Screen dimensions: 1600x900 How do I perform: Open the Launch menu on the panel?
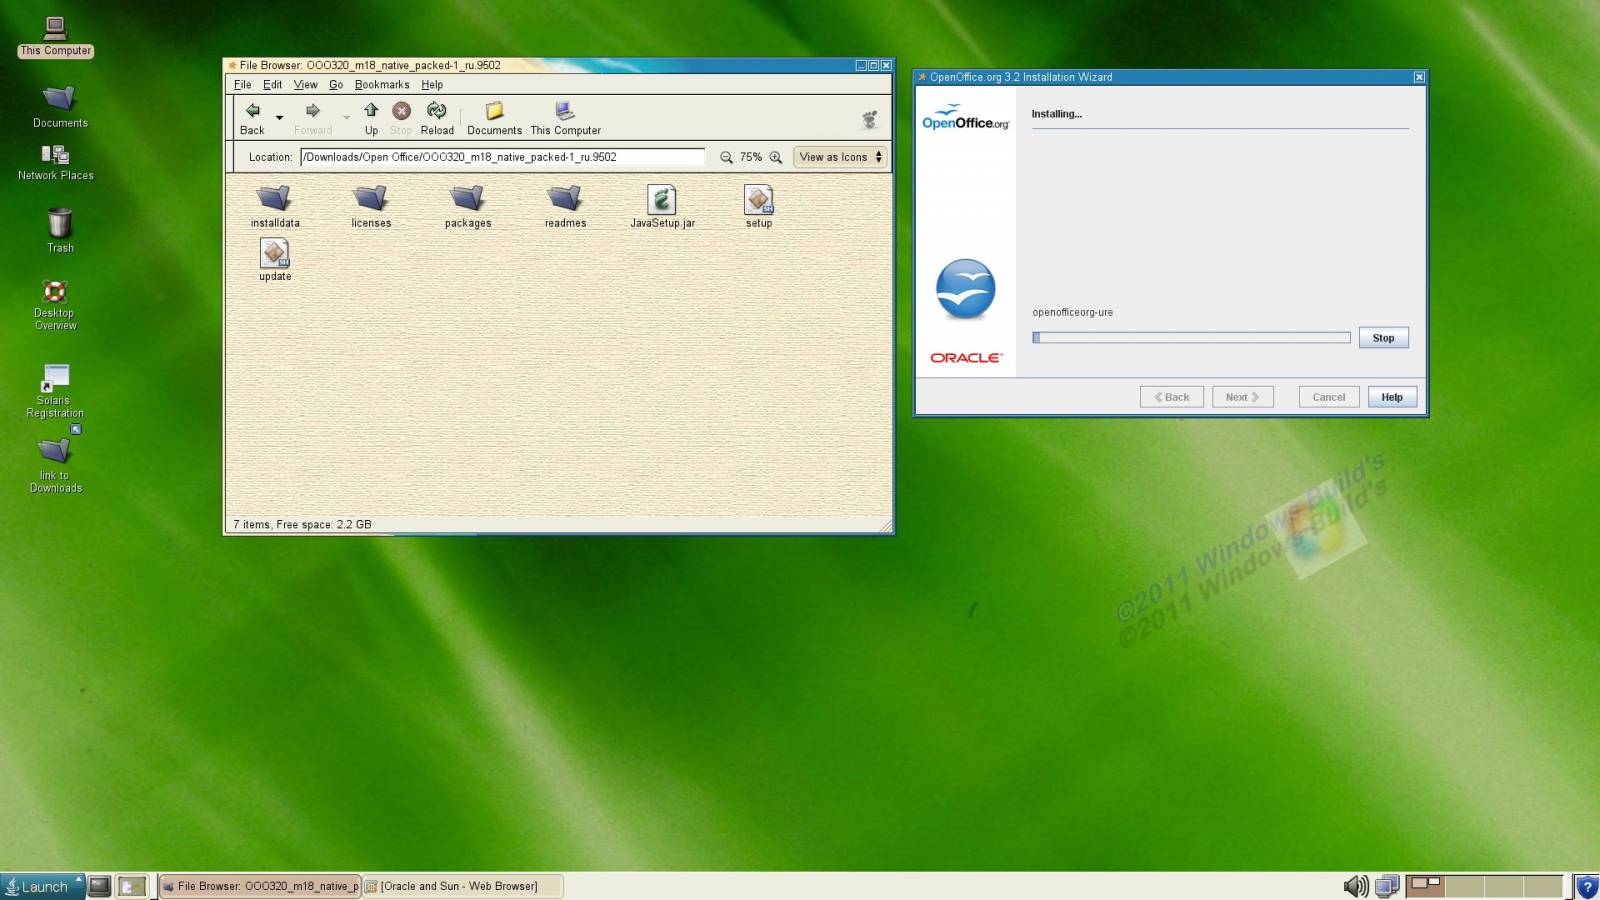[x=42, y=886]
